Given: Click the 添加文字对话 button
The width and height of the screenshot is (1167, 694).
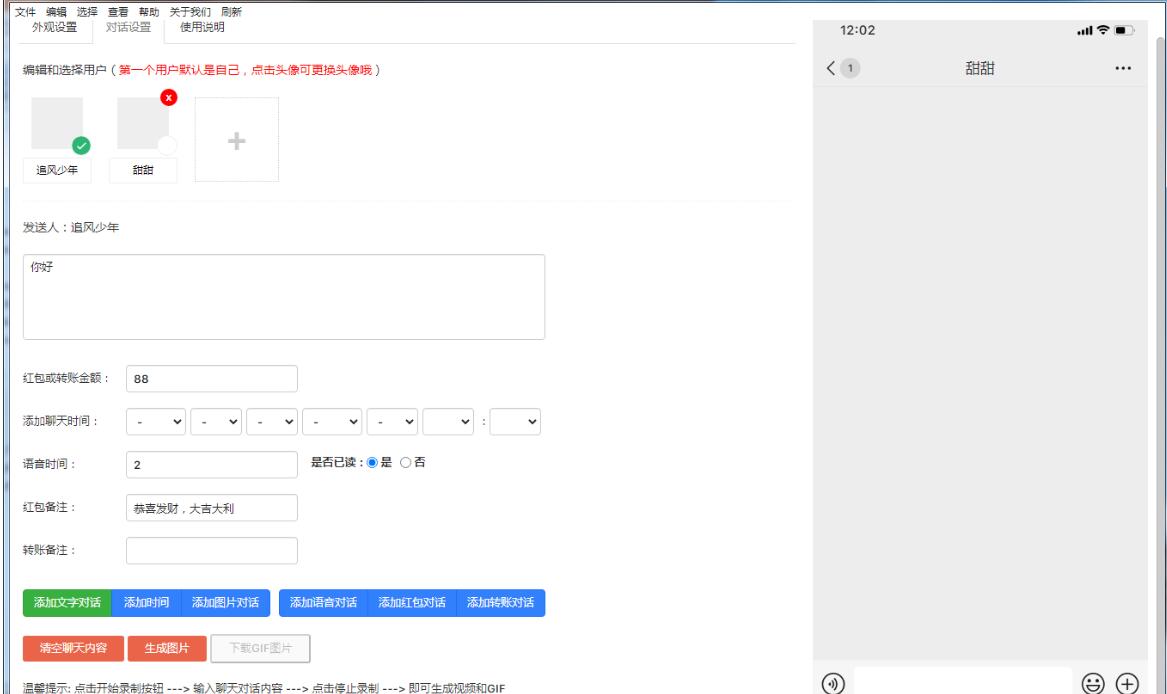Looking at the screenshot, I should [67, 603].
